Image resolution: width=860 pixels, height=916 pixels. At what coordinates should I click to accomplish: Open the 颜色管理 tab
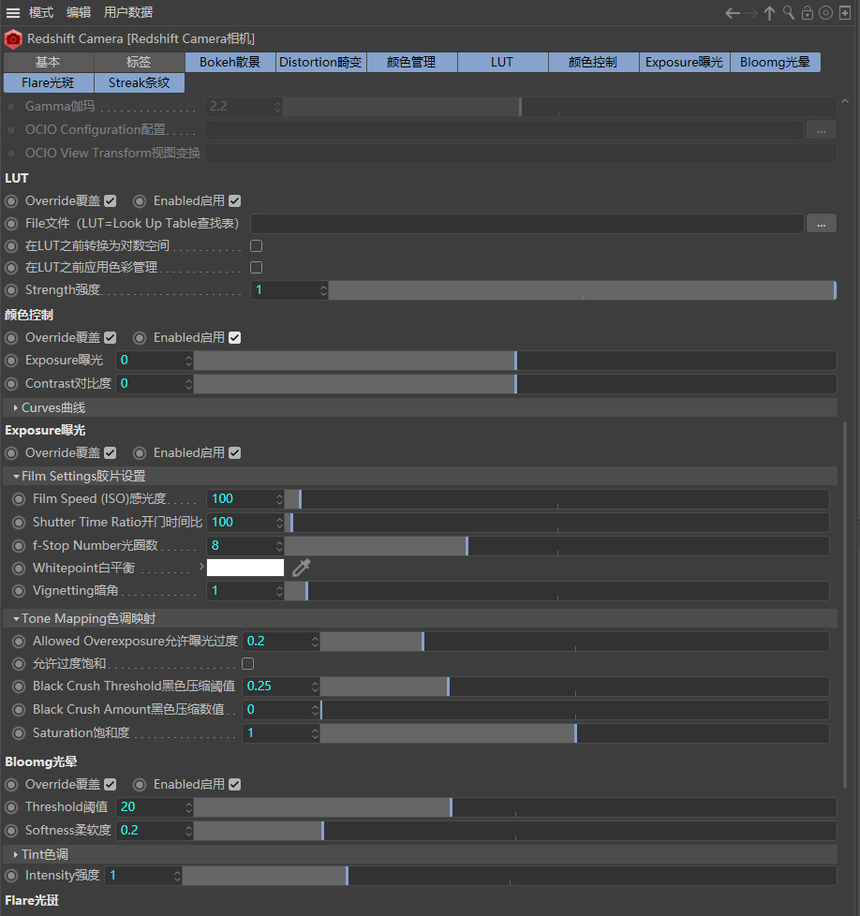(x=412, y=63)
